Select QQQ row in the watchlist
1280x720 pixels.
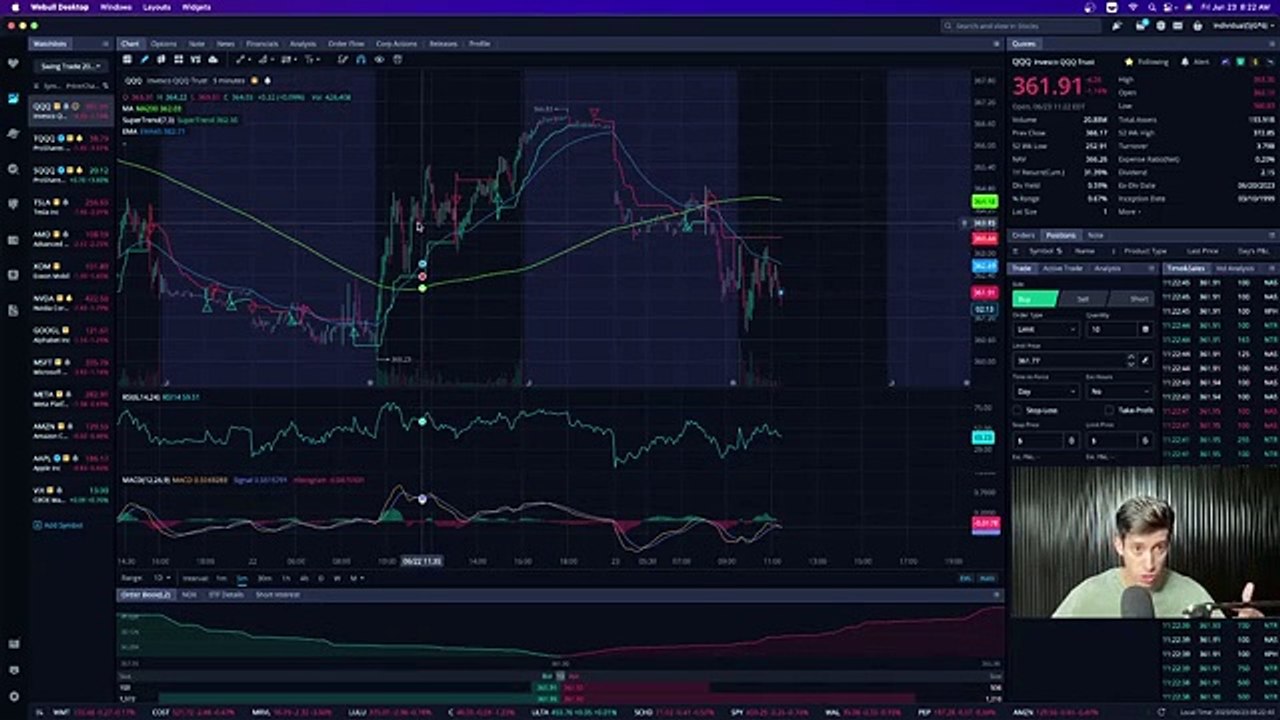point(72,109)
